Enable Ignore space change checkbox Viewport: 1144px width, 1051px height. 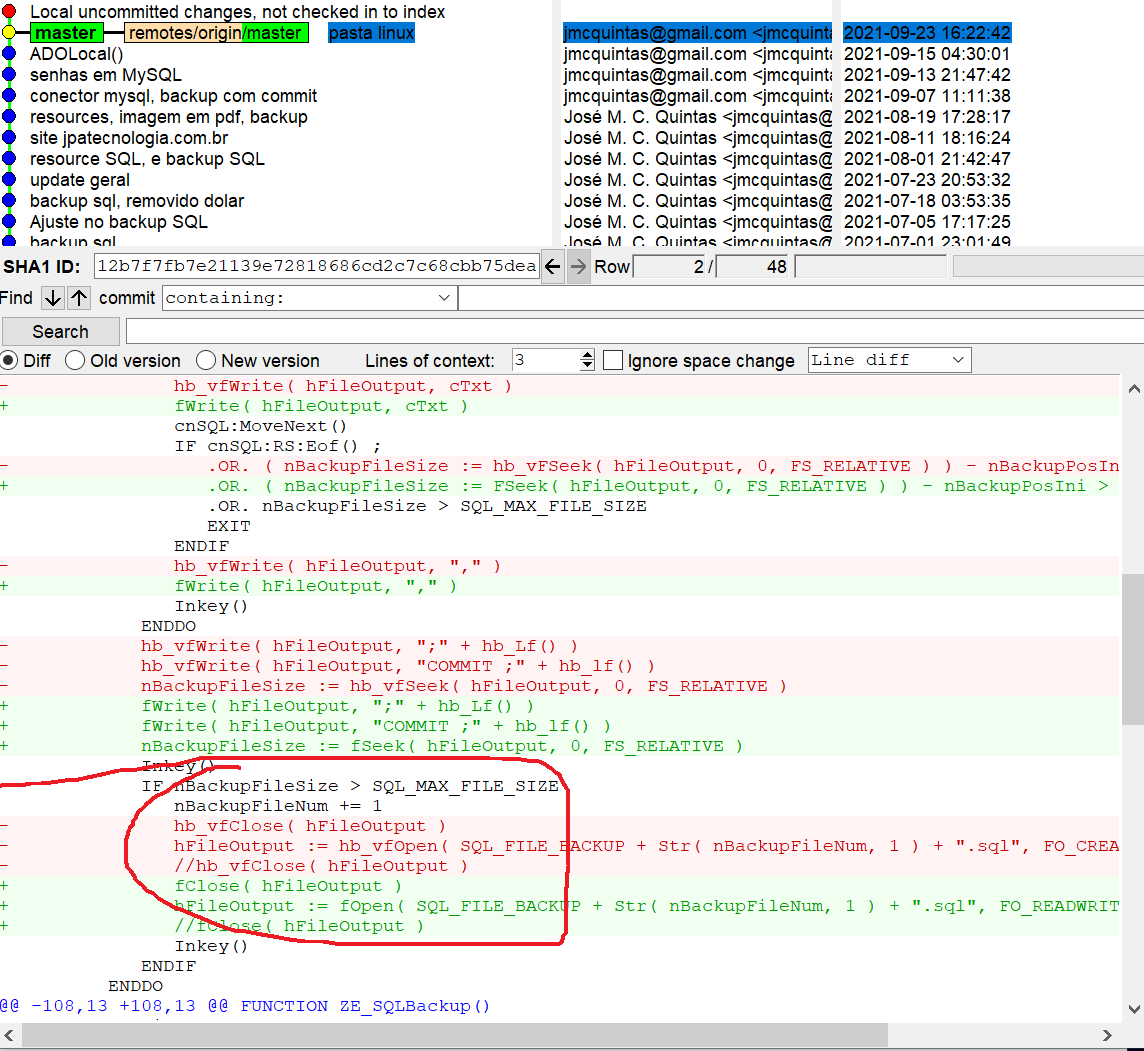613,361
